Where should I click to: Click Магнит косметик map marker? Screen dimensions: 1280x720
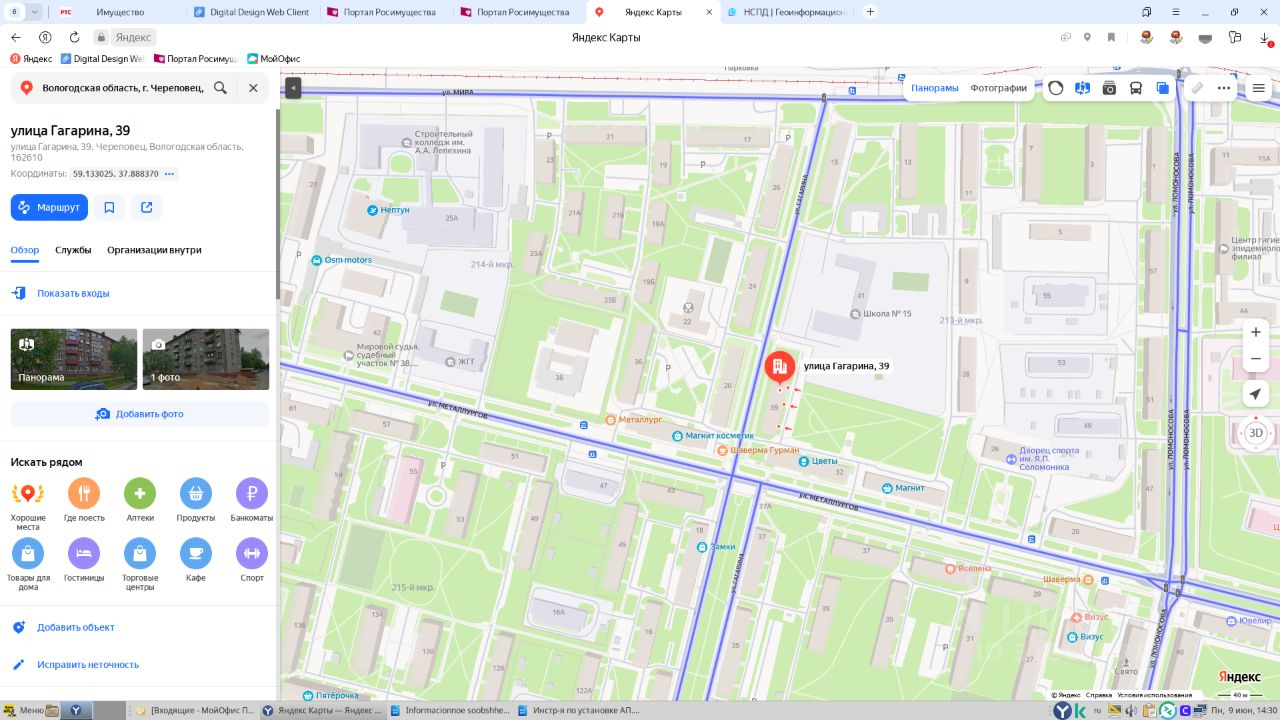coord(713,436)
